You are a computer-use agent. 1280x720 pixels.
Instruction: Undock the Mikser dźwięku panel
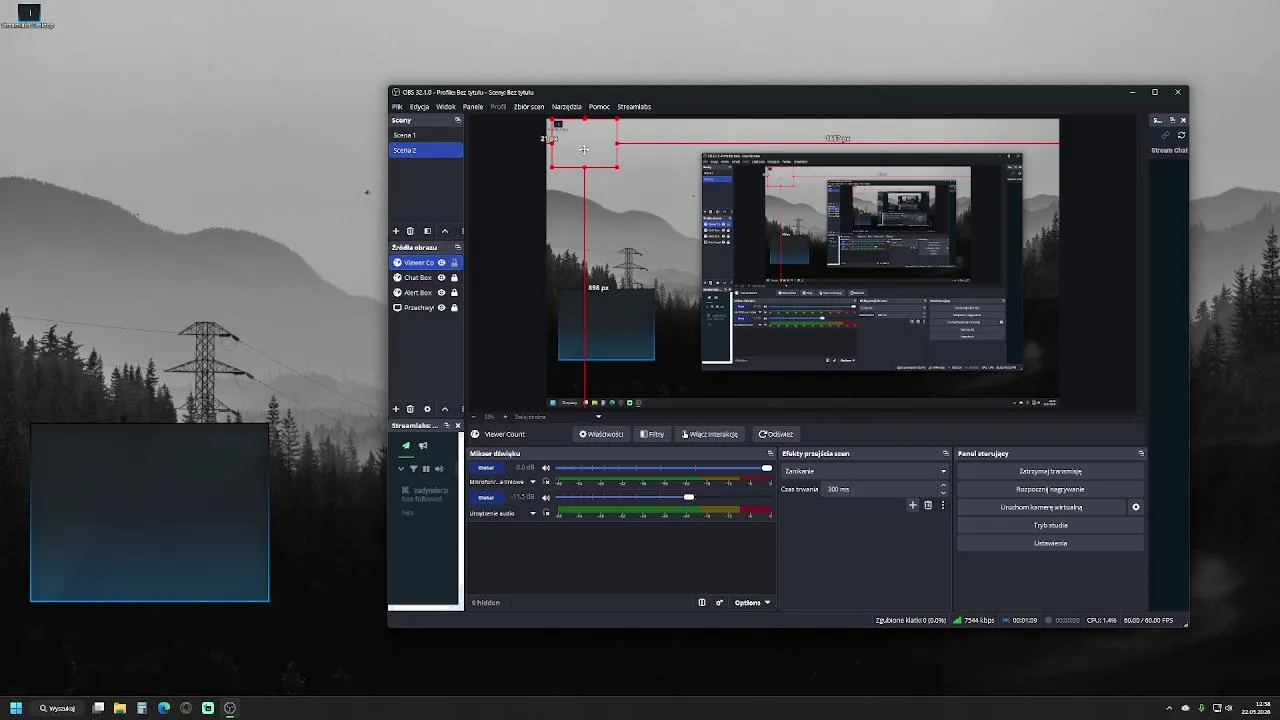pyautogui.click(x=770, y=454)
